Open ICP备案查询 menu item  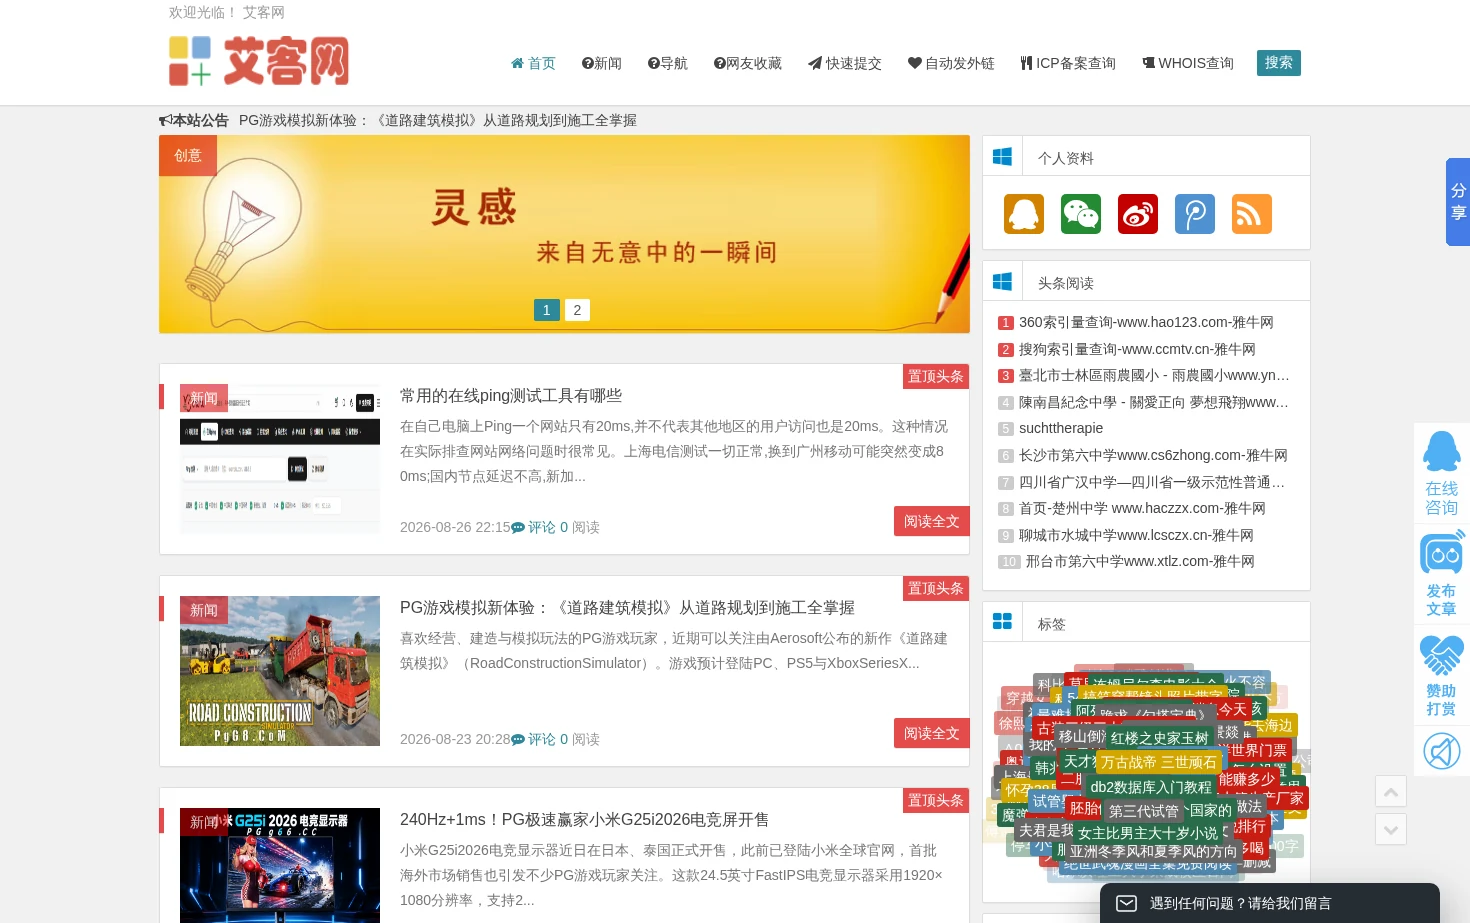coord(1068,63)
